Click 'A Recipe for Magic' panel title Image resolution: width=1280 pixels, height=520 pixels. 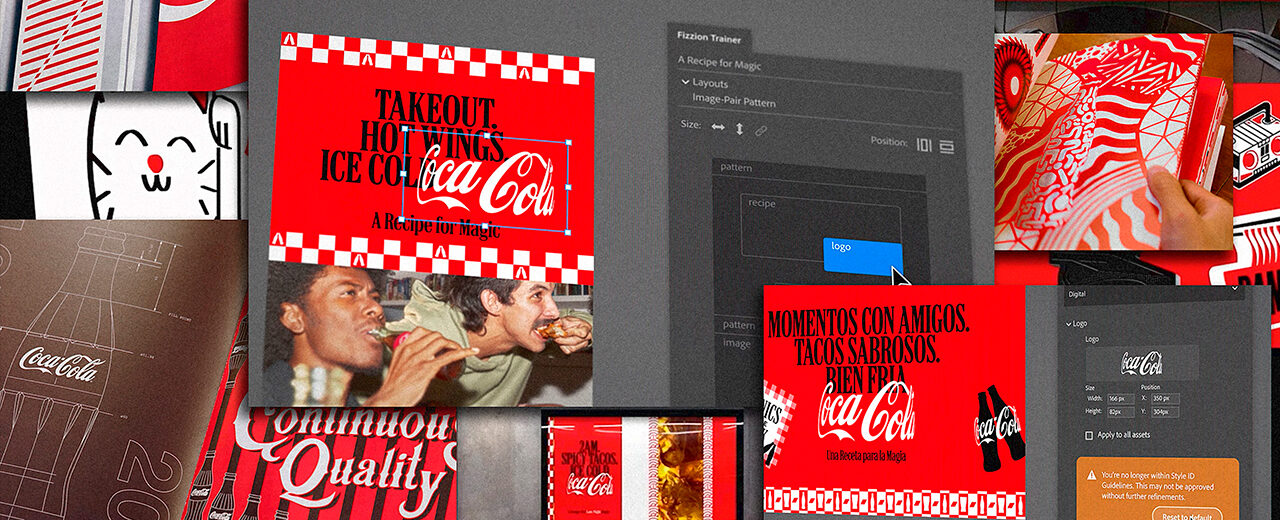[719, 63]
